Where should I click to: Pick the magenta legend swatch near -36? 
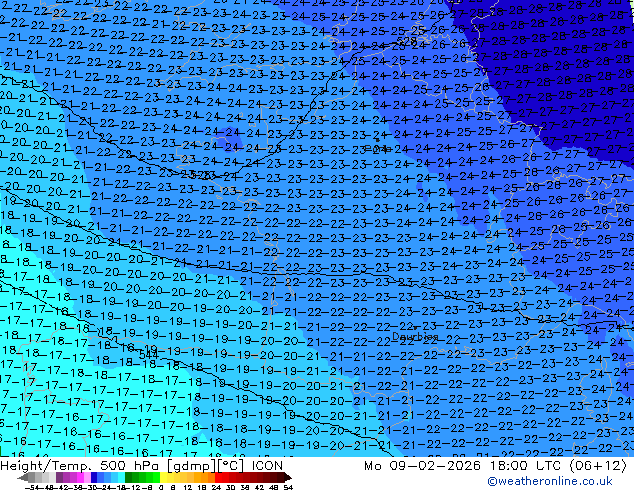80,477
